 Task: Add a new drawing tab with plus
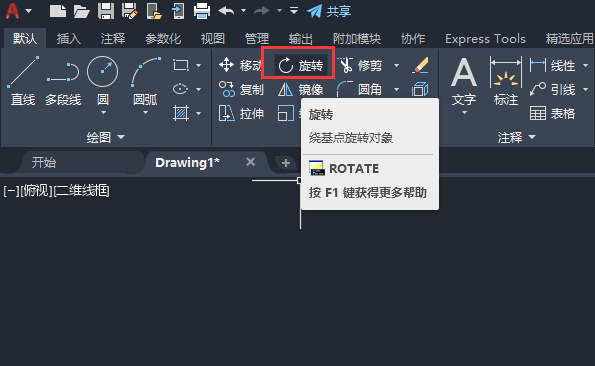tap(286, 163)
